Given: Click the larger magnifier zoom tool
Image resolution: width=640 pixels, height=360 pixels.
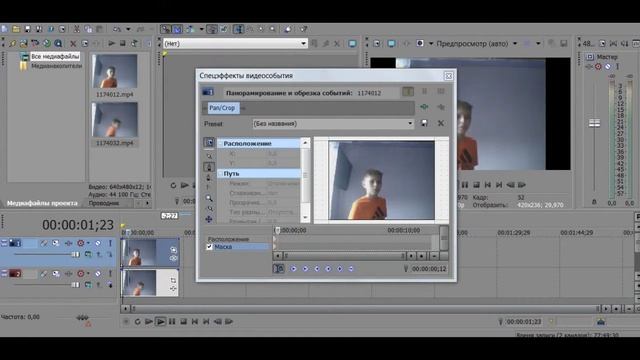Looking at the screenshot, I should [x=209, y=198].
